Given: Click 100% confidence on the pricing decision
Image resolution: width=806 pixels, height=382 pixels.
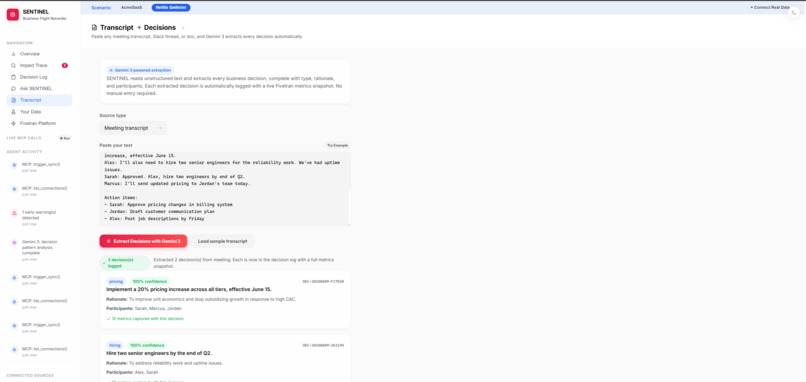Looking at the screenshot, I should pyautogui.click(x=150, y=281).
